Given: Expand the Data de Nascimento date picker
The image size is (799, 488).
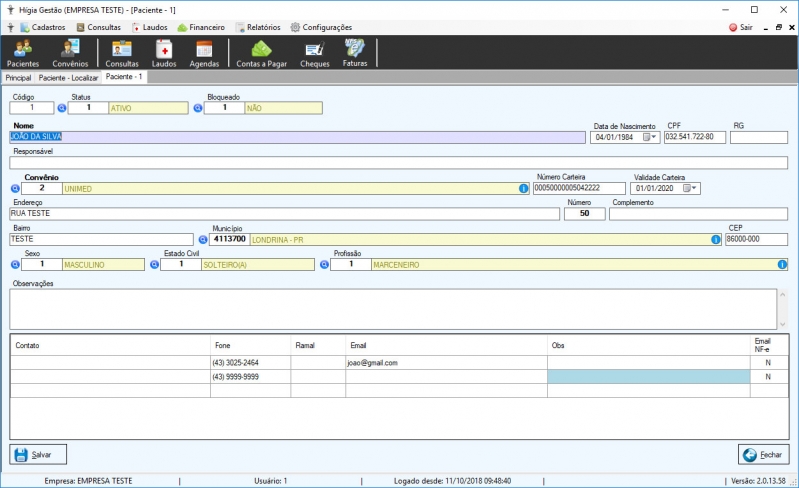Looking at the screenshot, I should [x=654, y=137].
